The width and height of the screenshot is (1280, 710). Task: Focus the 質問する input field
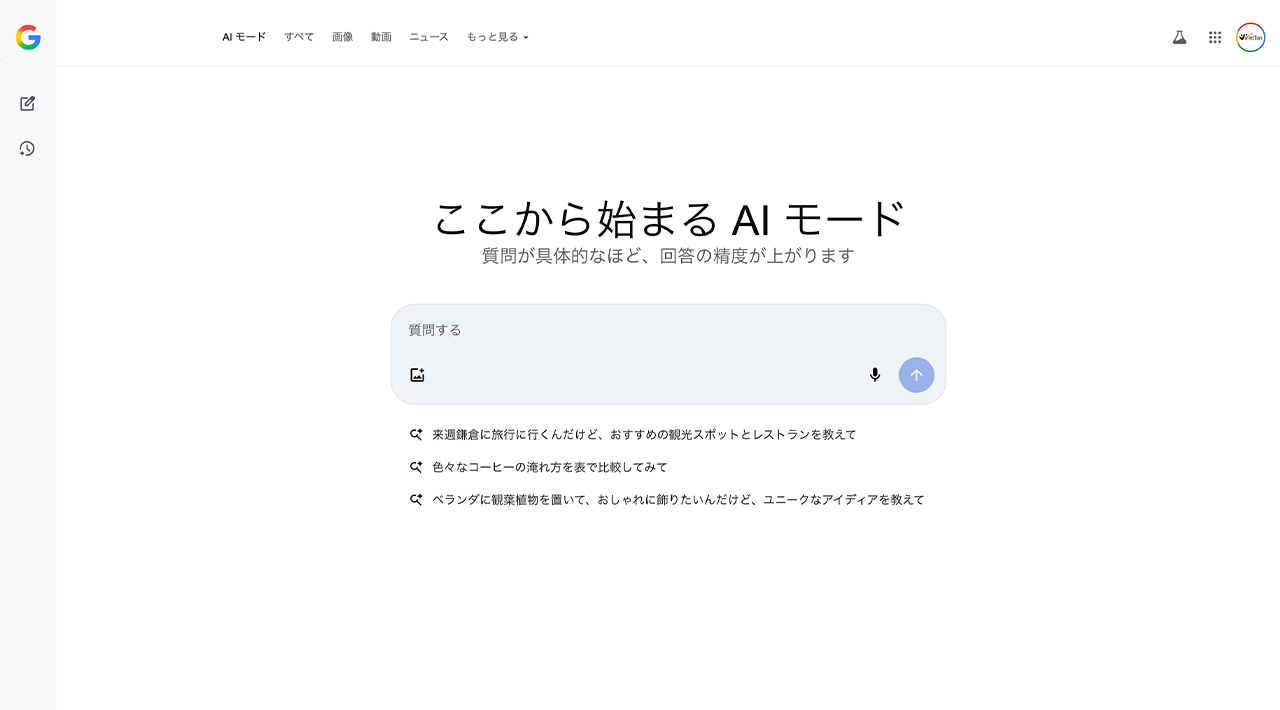pos(668,330)
